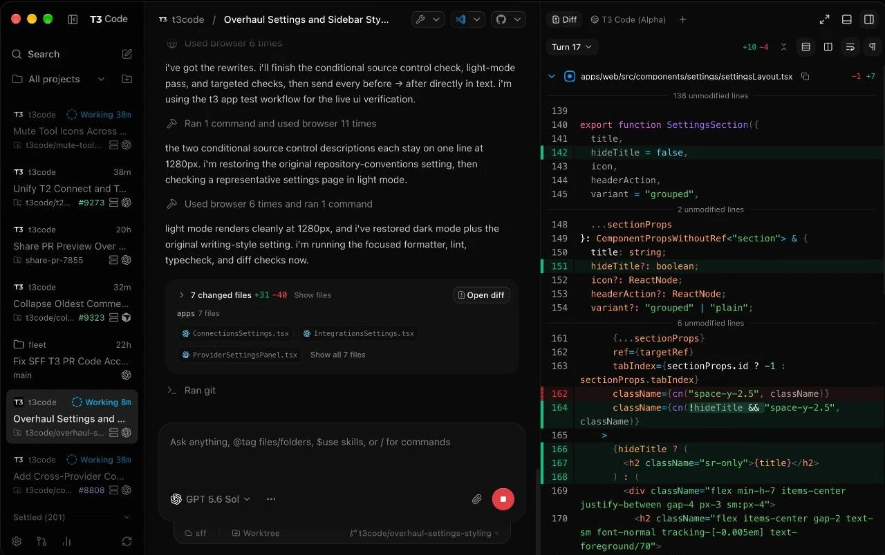The image size is (885, 555).
Task: Click Show all 7 files link
Action: [x=338, y=355]
